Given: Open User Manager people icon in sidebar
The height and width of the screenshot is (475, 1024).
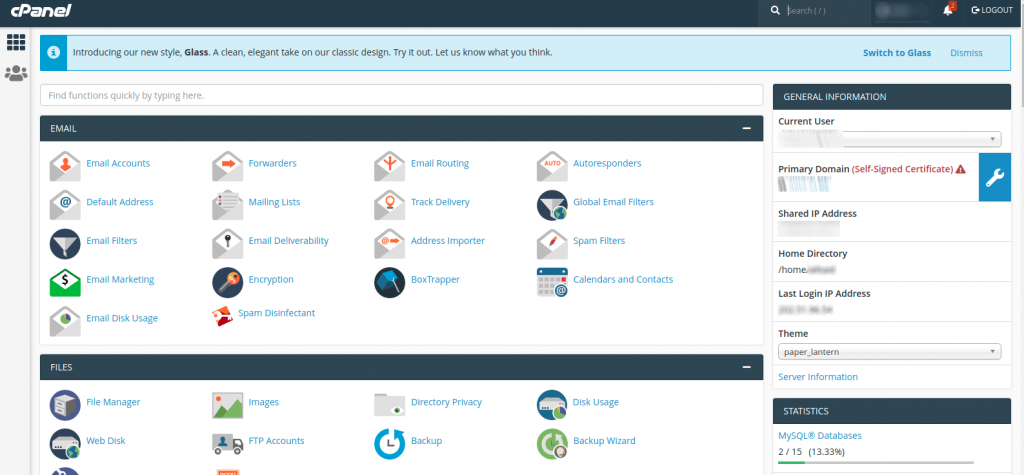Looking at the screenshot, I should (x=16, y=73).
